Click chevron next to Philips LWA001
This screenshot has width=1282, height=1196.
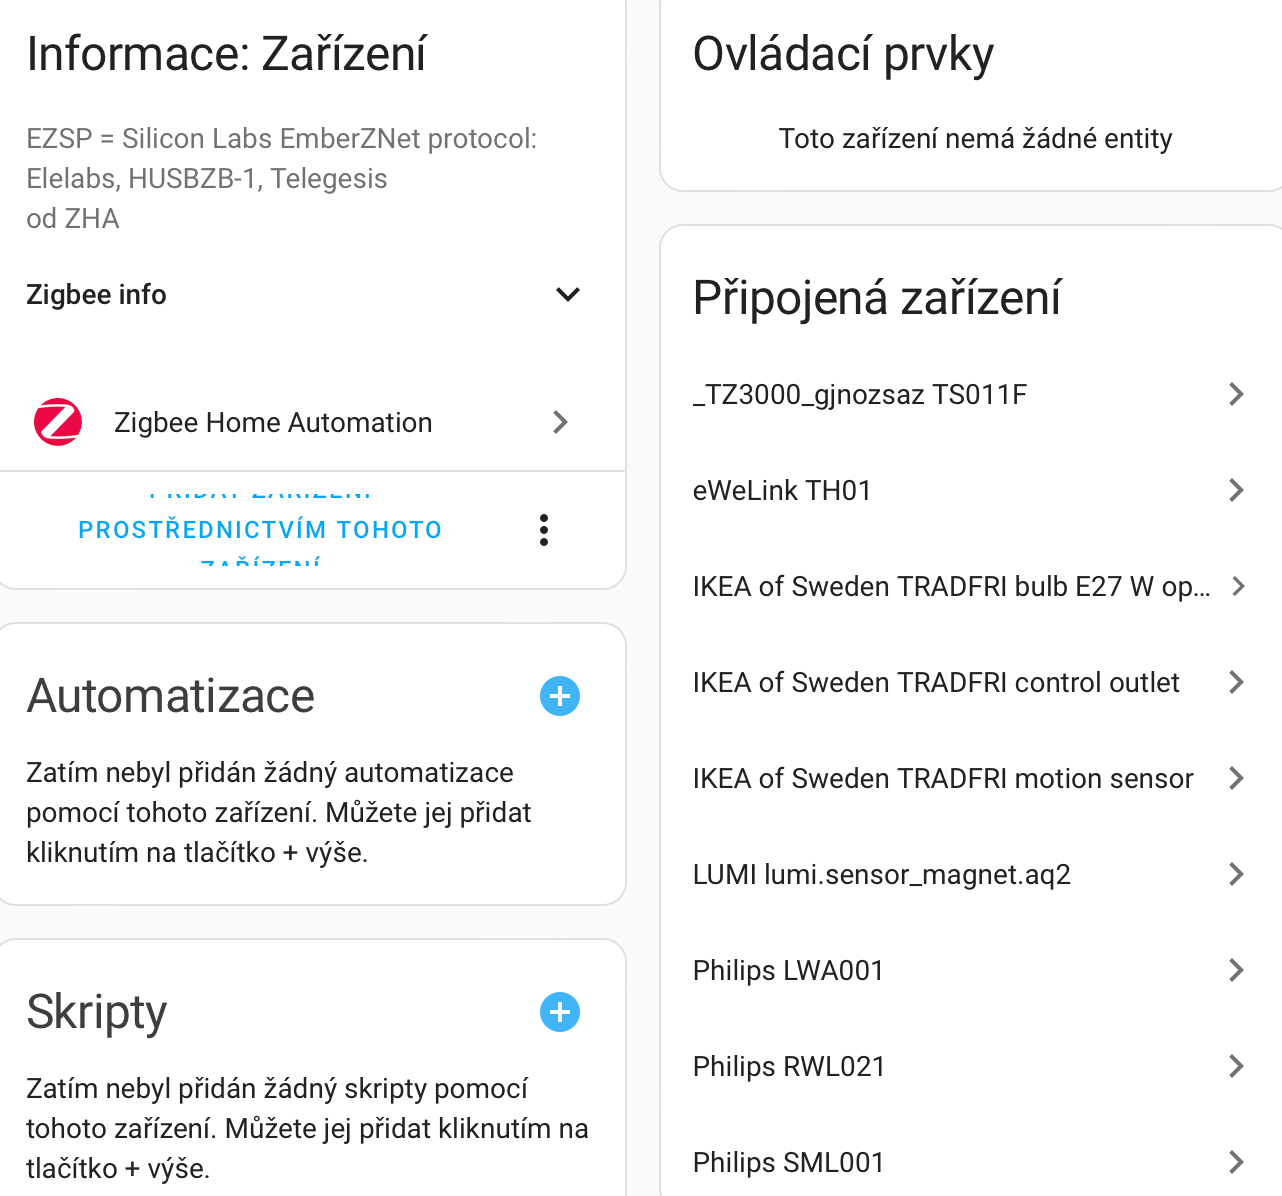point(1236,970)
